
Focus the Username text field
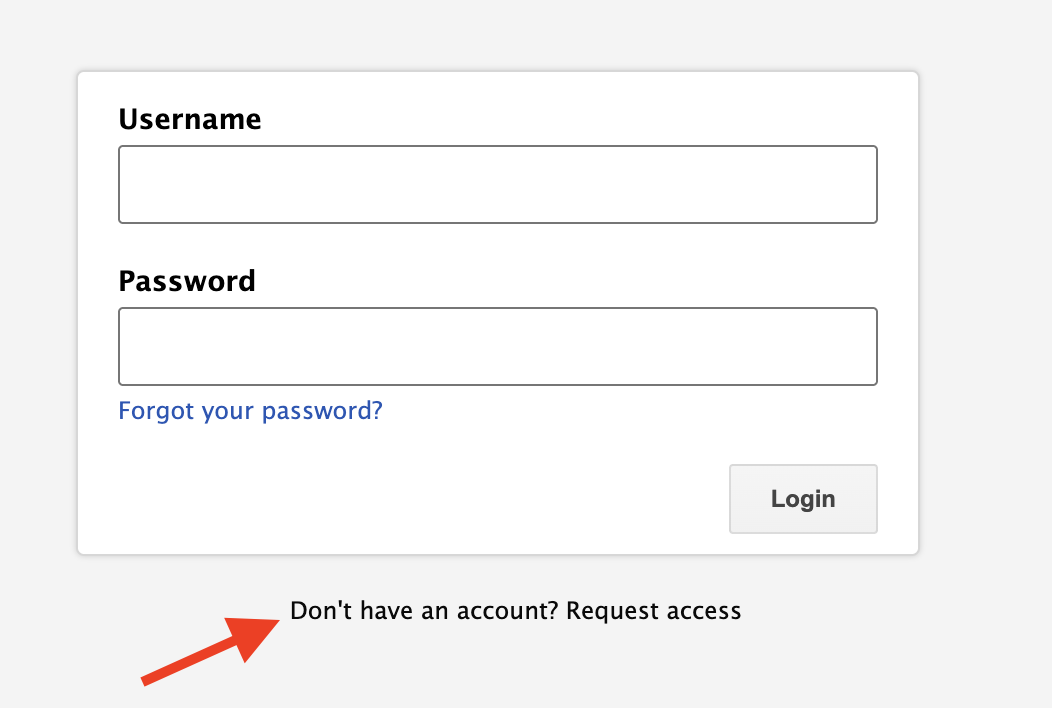[x=498, y=185]
